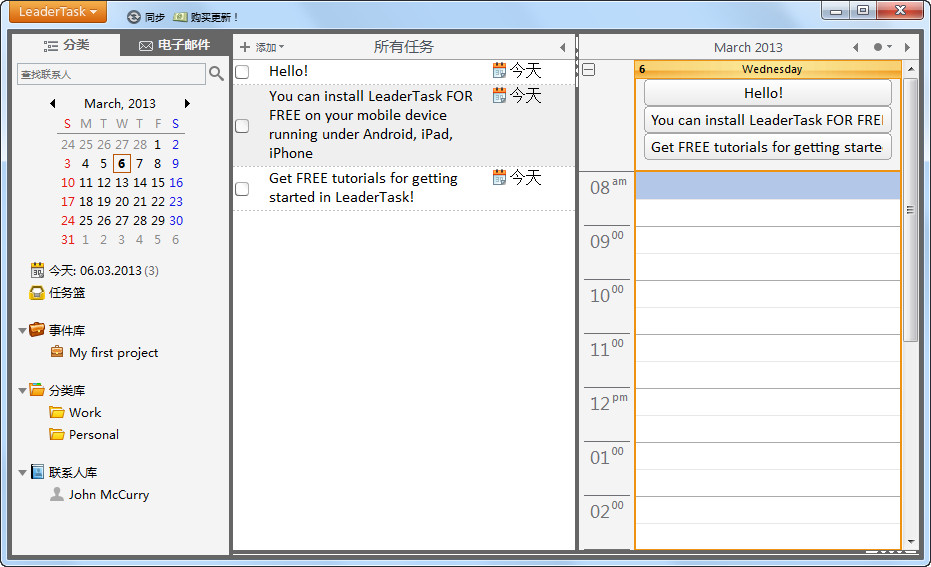The height and width of the screenshot is (567, 931).
Task: Open the calendar view options dot dropdown
Action: point(882,47)
